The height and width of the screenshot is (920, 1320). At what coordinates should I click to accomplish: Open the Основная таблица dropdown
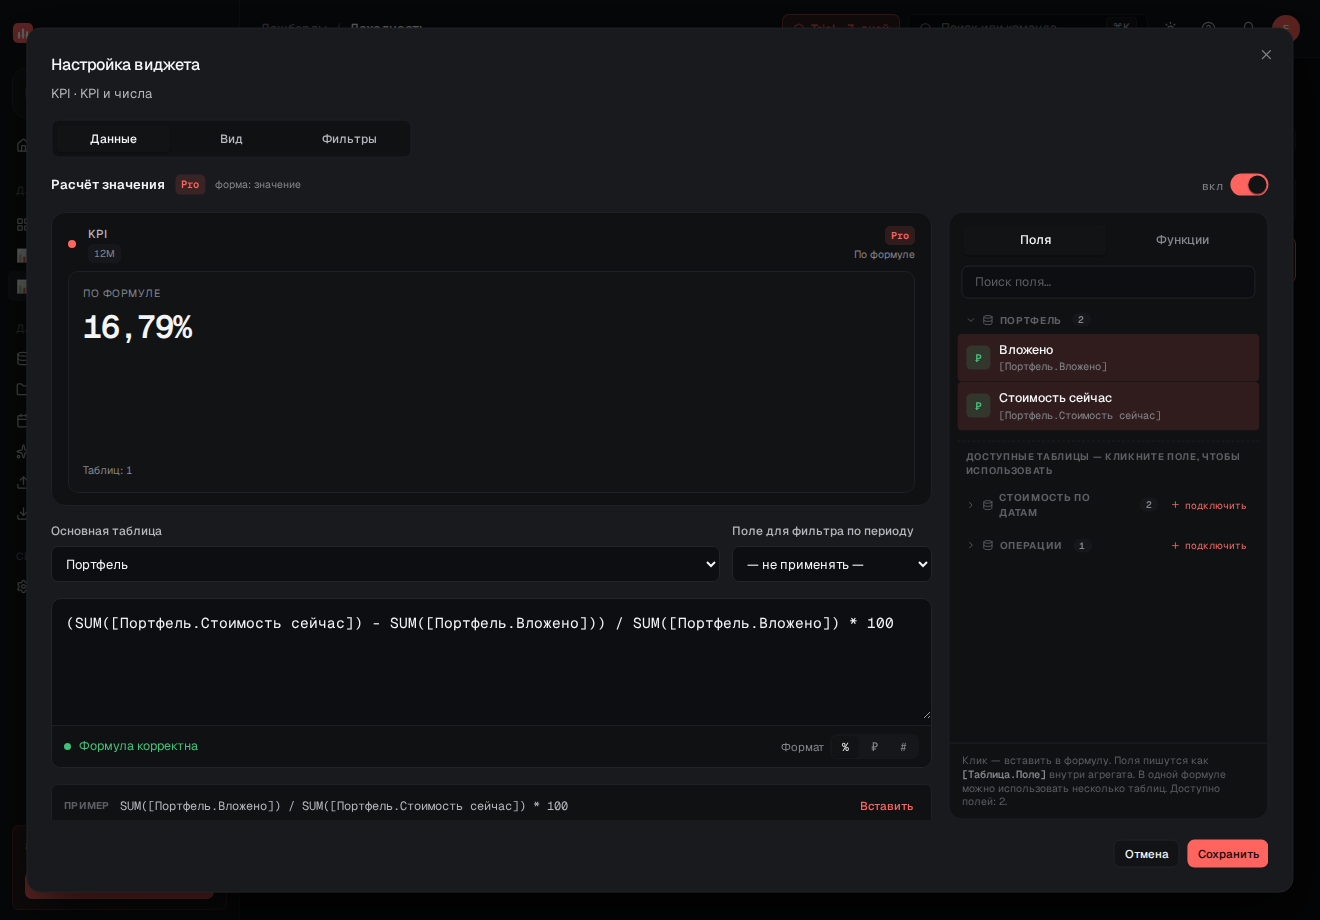385,564
